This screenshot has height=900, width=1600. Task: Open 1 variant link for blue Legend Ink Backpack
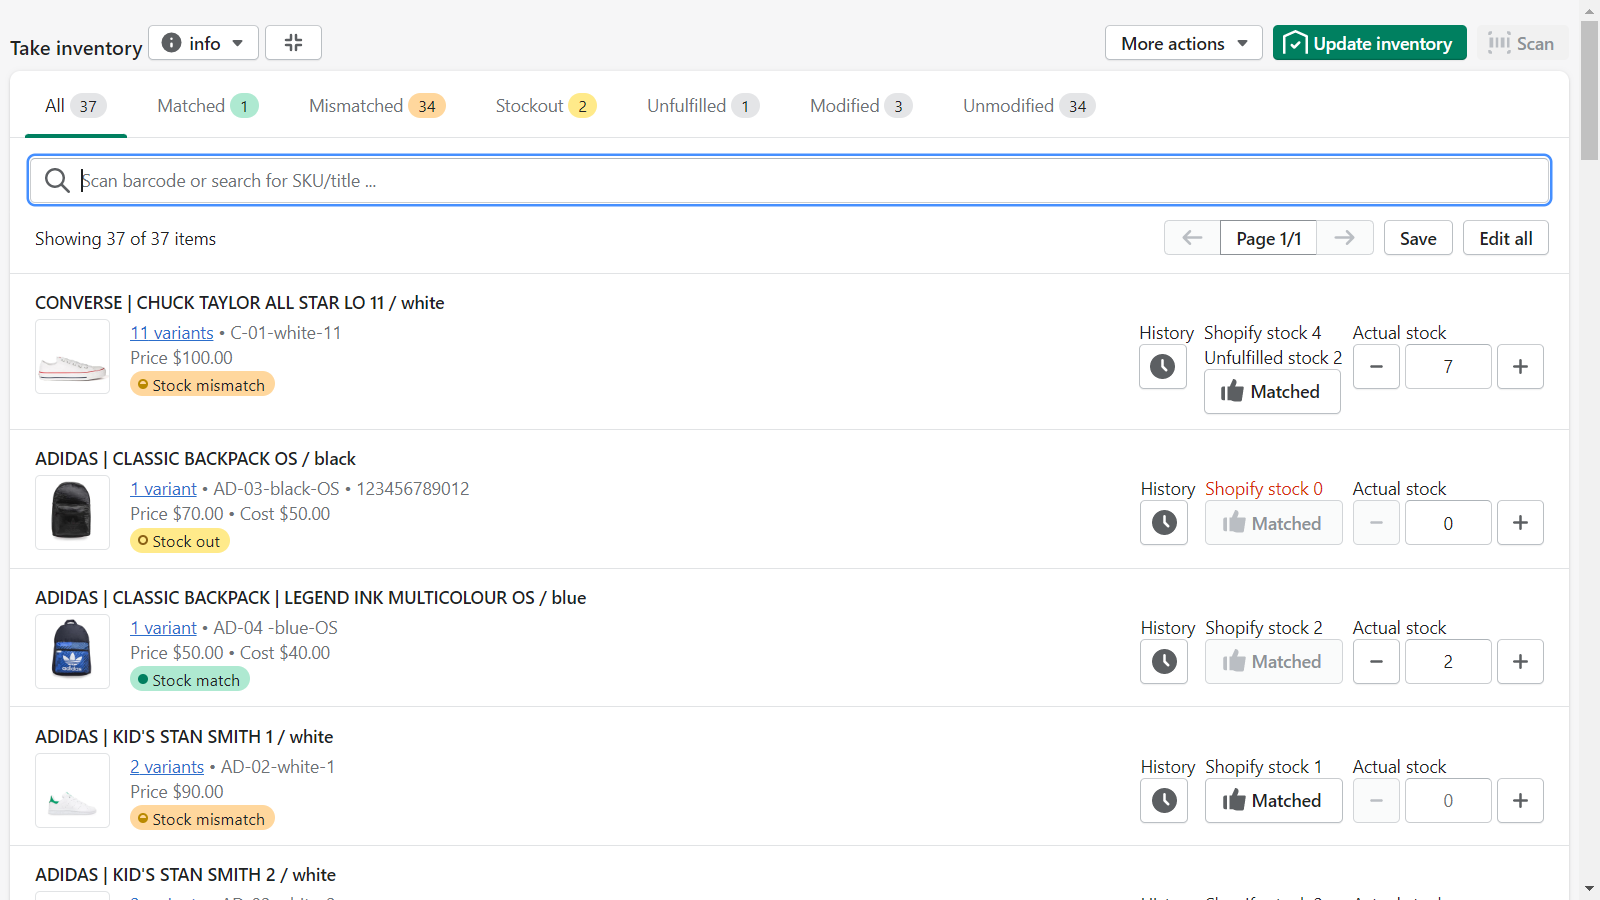[163, 628]
